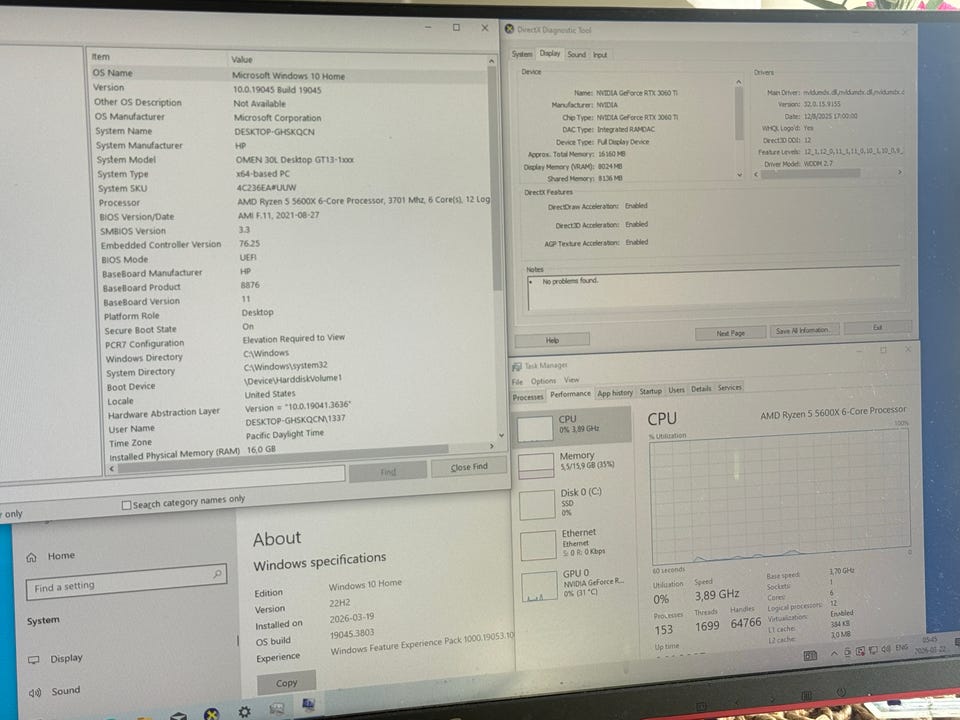960x720 pixels.
Task: Copy Windows specifications with Copy button
Action: (x=287, y=683)
